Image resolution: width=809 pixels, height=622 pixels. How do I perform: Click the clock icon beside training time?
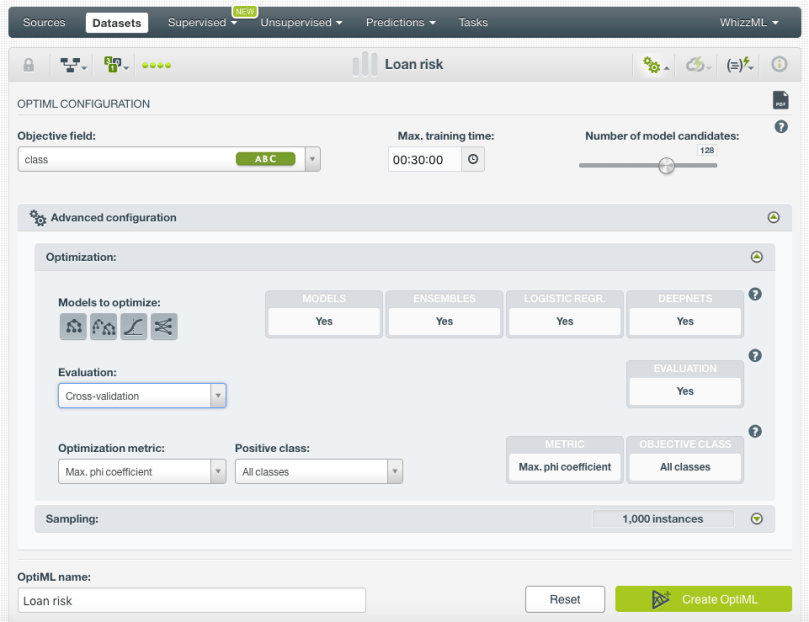473,159
